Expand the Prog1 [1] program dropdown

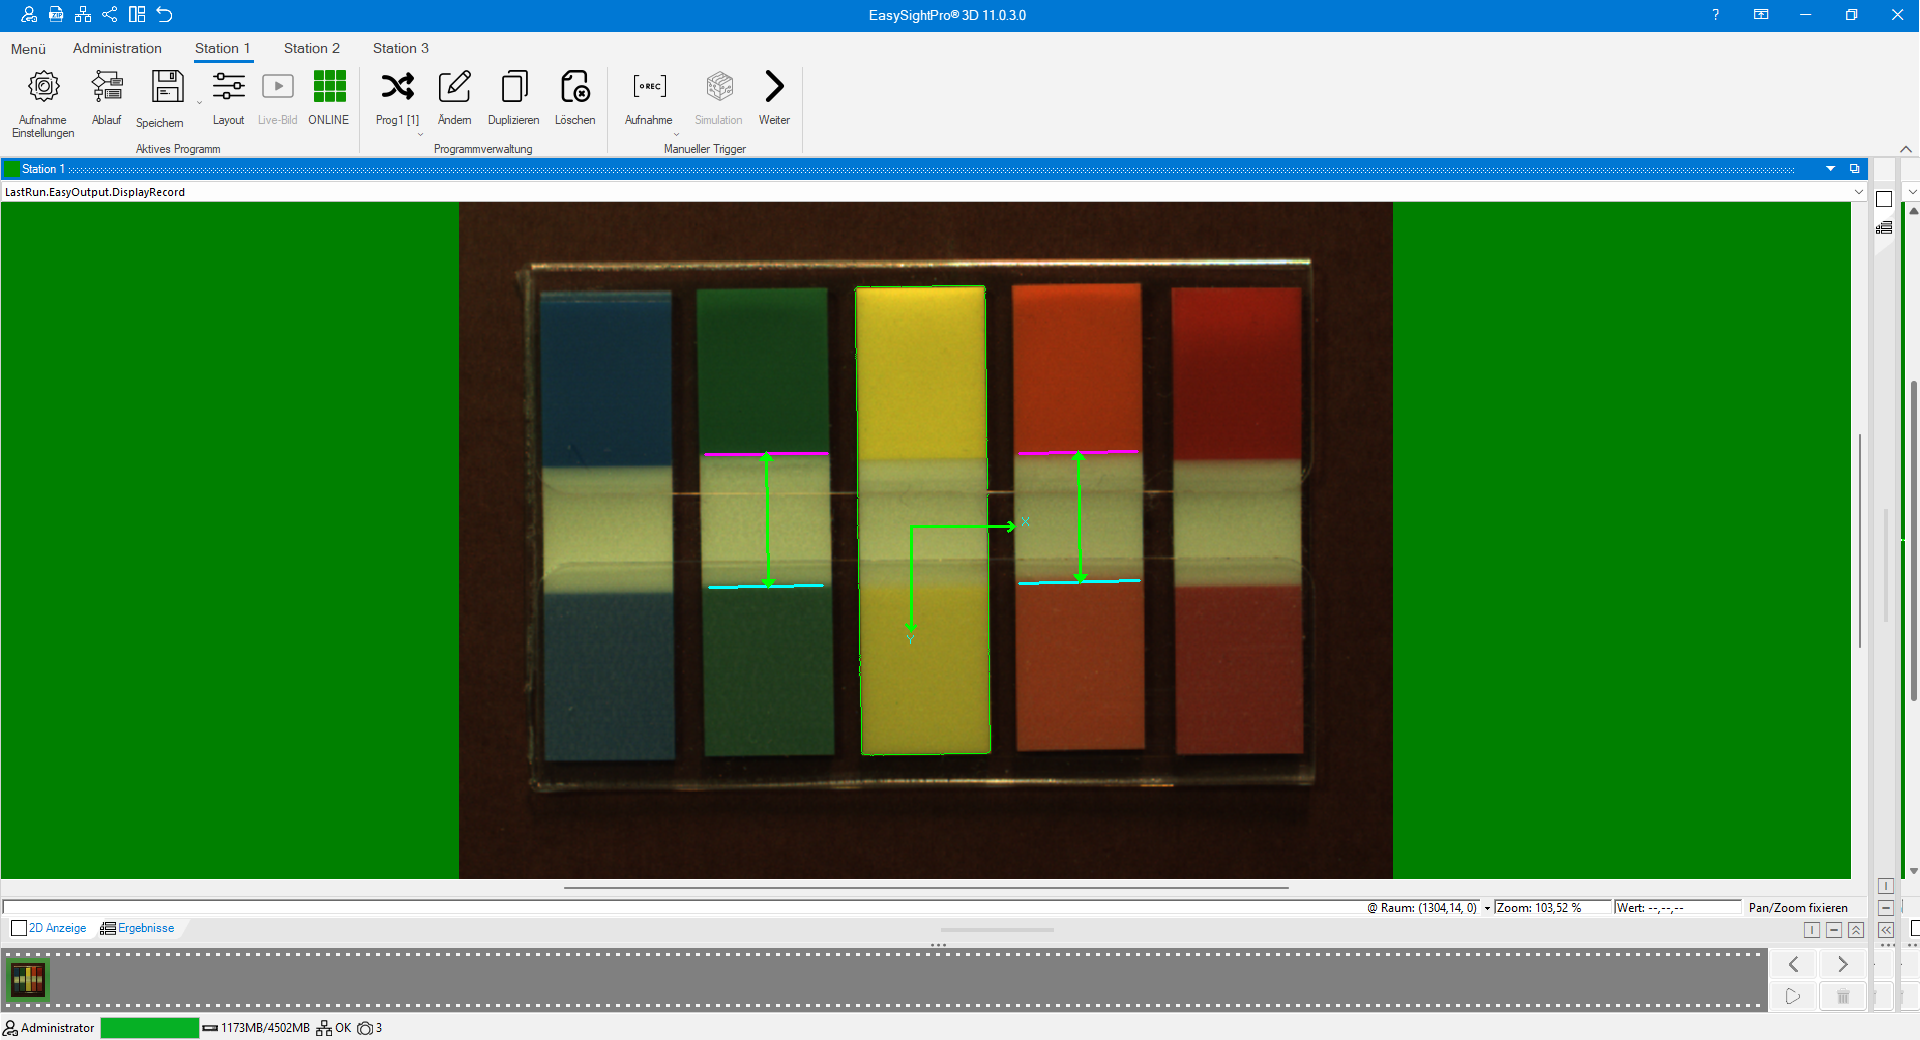(420, 134)
